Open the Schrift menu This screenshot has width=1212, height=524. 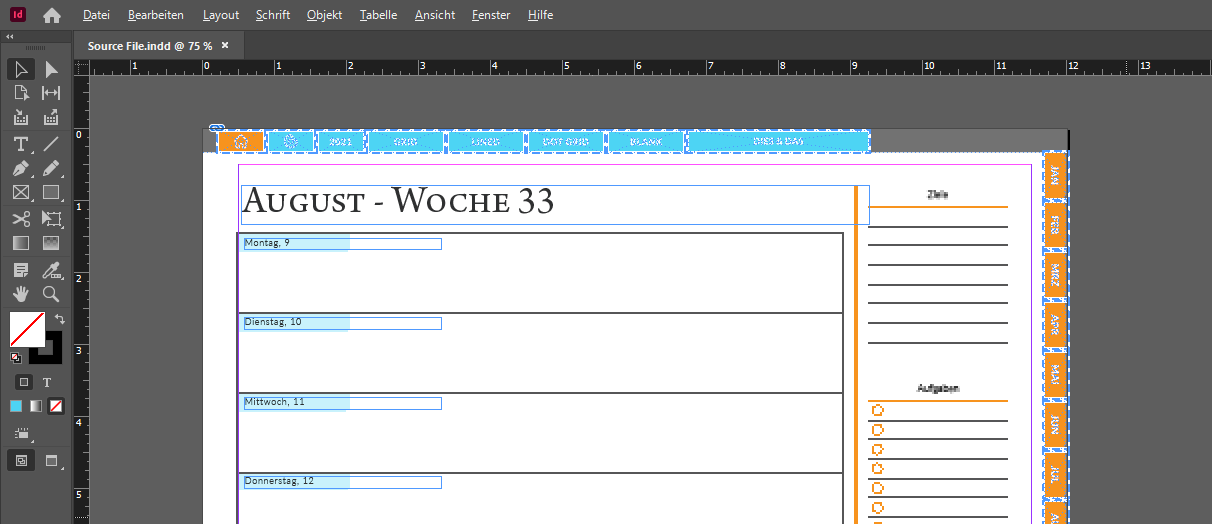click(273, 15)
